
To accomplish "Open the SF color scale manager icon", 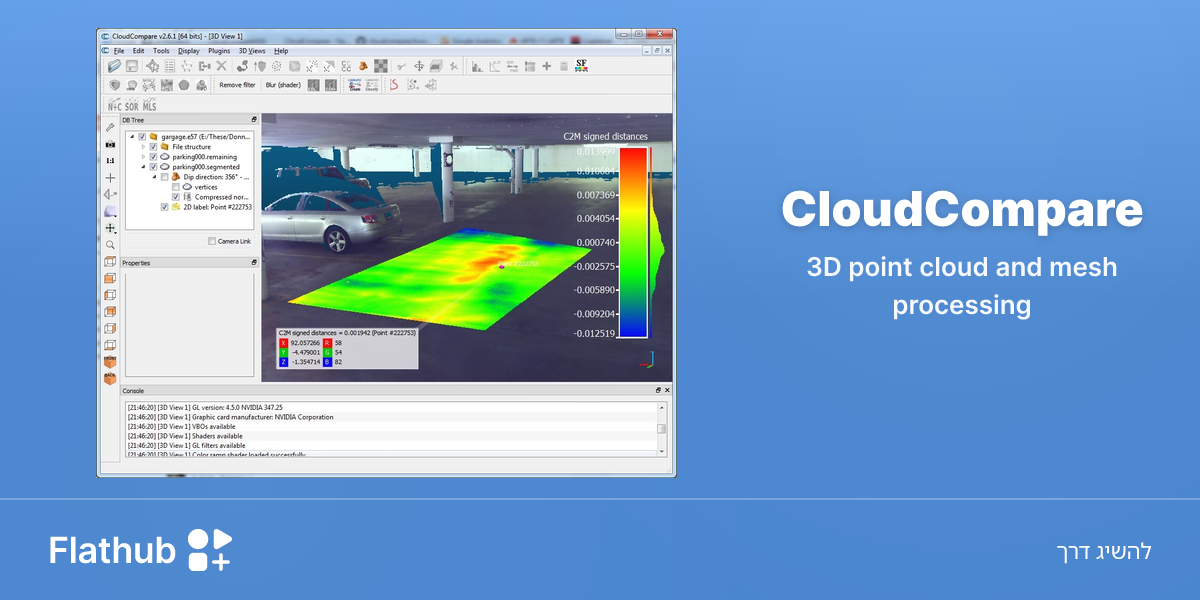I will pos(582,66).
